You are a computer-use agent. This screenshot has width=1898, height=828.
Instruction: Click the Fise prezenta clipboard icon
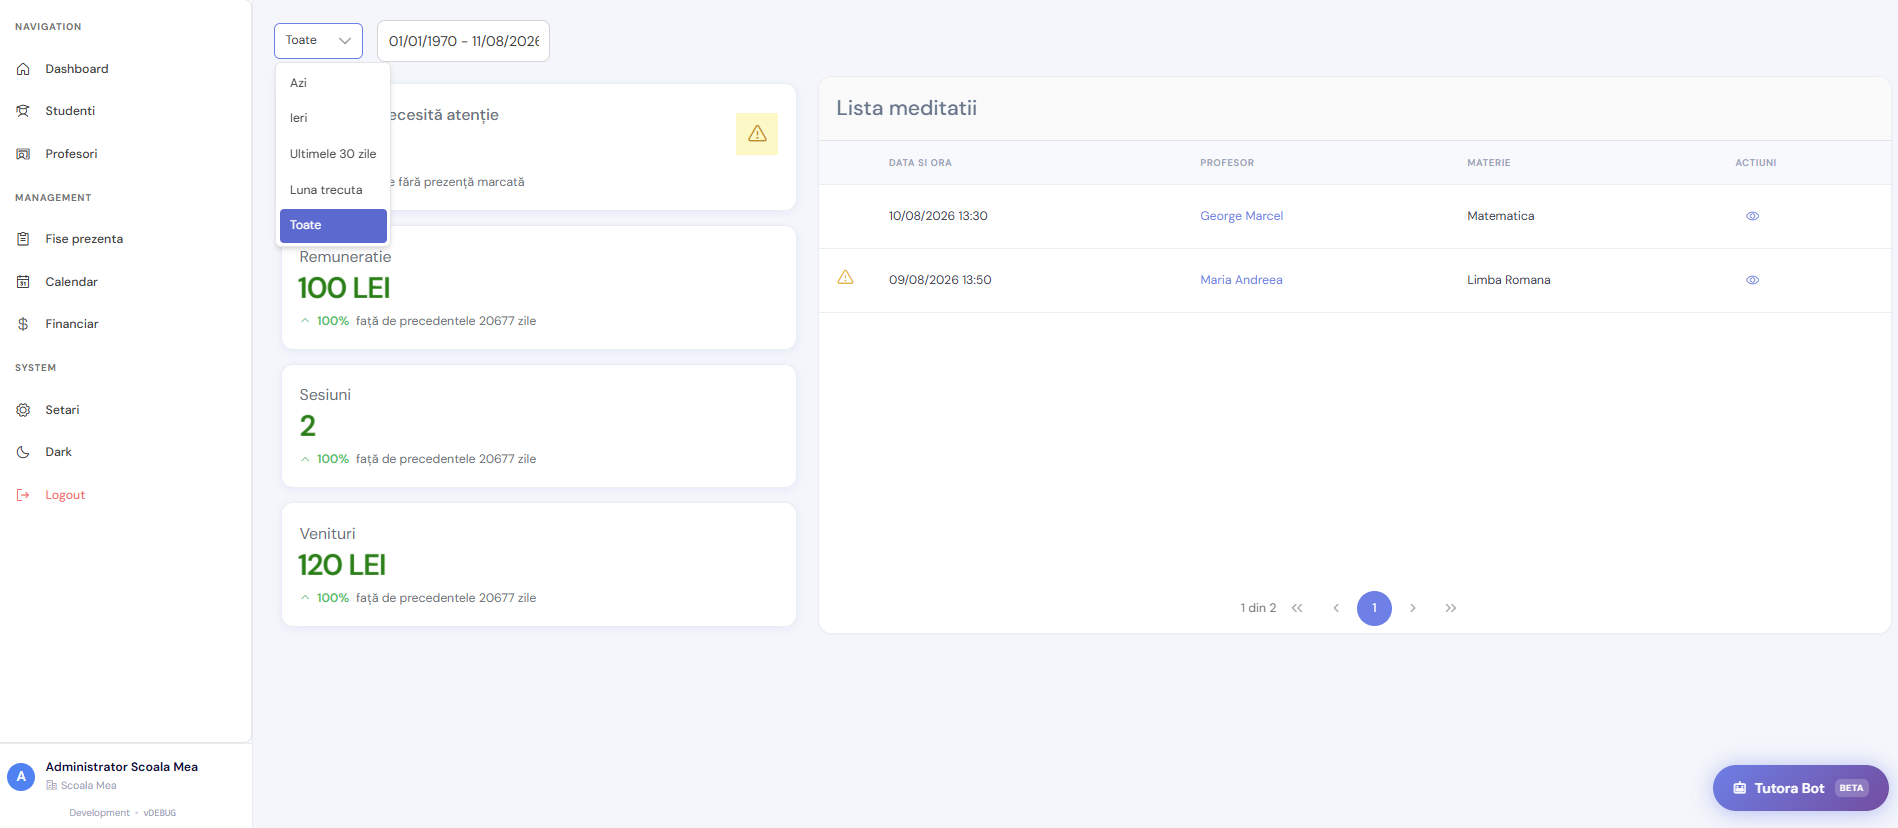(23, 239)
